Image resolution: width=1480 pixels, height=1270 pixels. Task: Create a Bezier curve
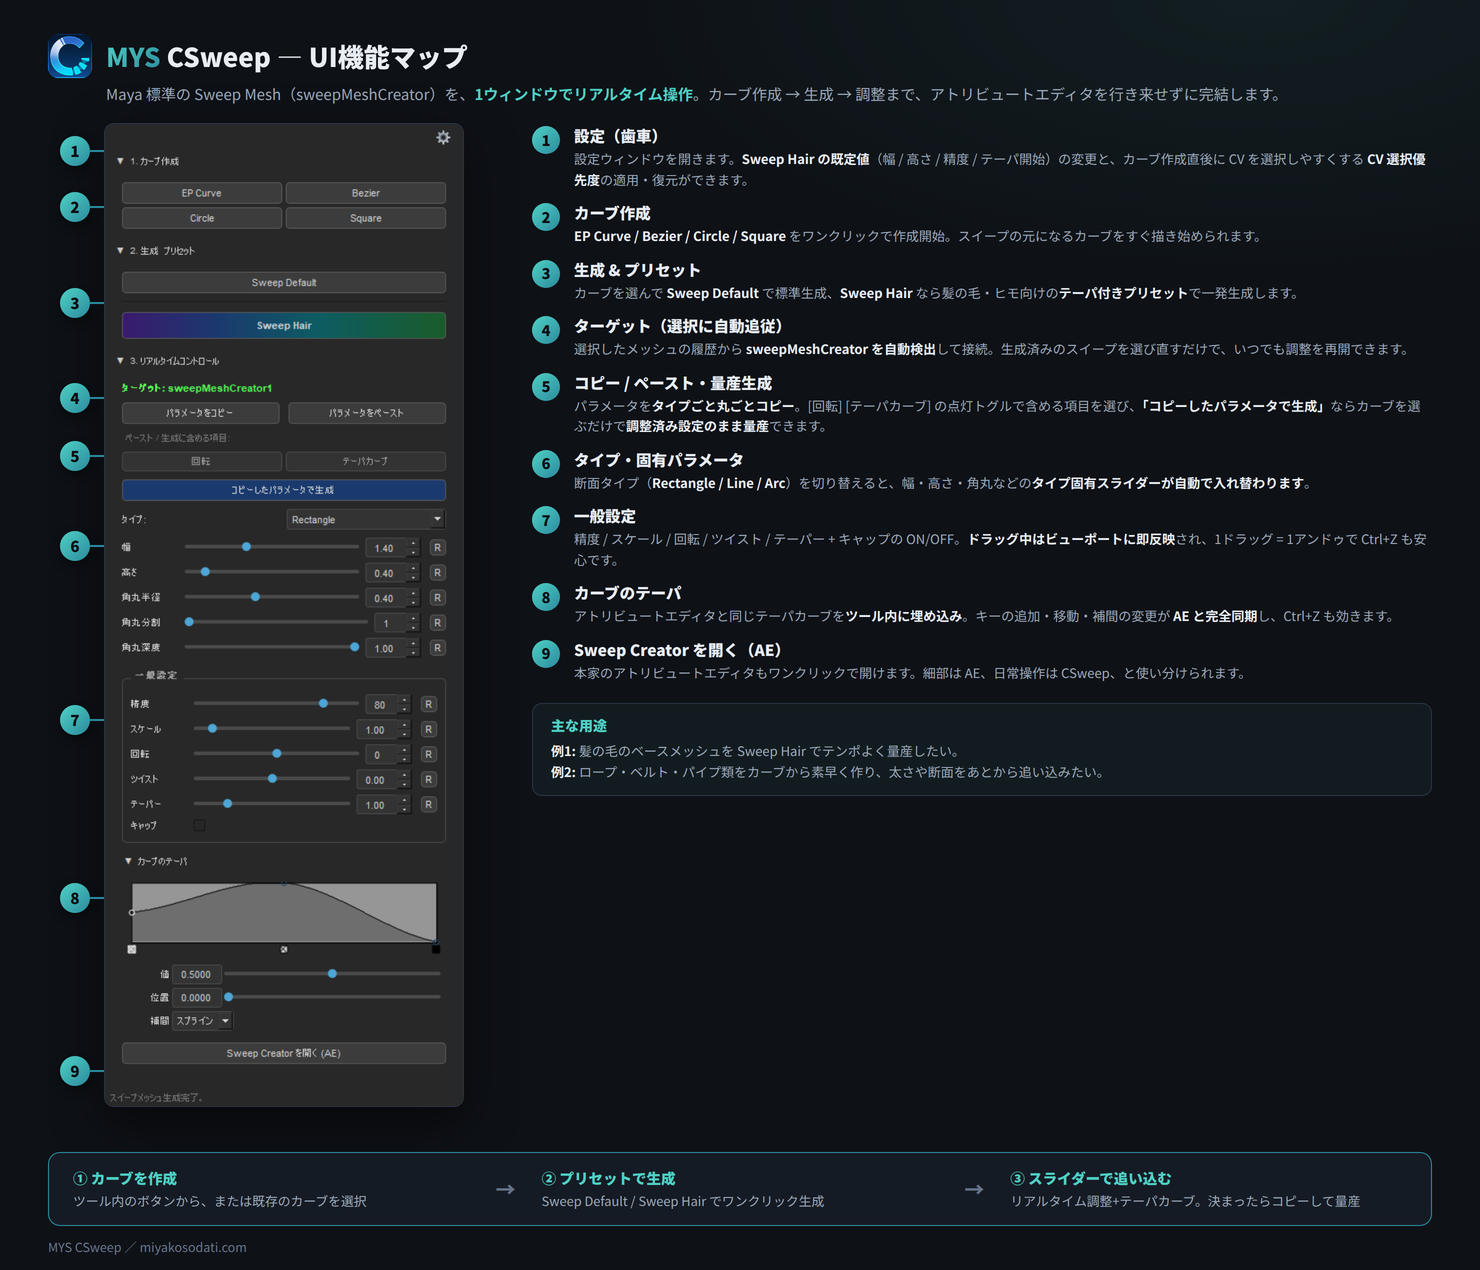tap(366, 193)
